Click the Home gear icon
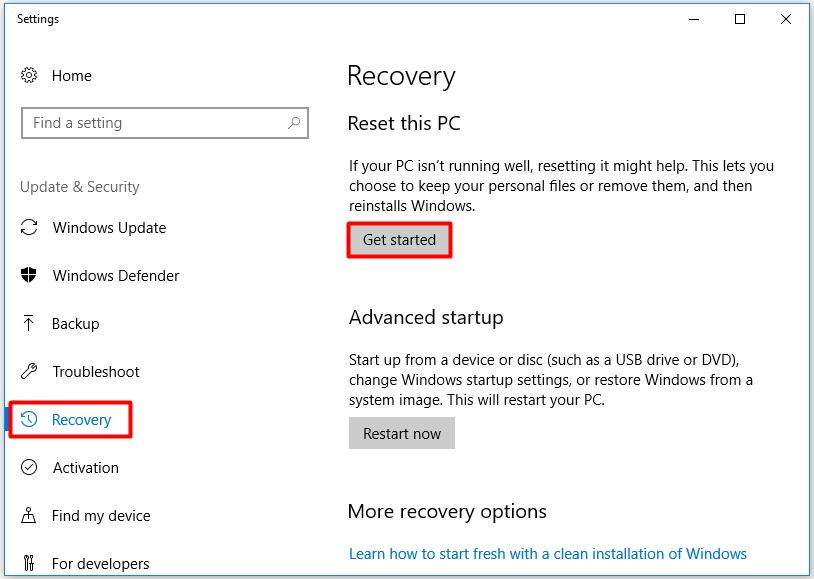Screen dimensions: 814x579 (29, 76)
